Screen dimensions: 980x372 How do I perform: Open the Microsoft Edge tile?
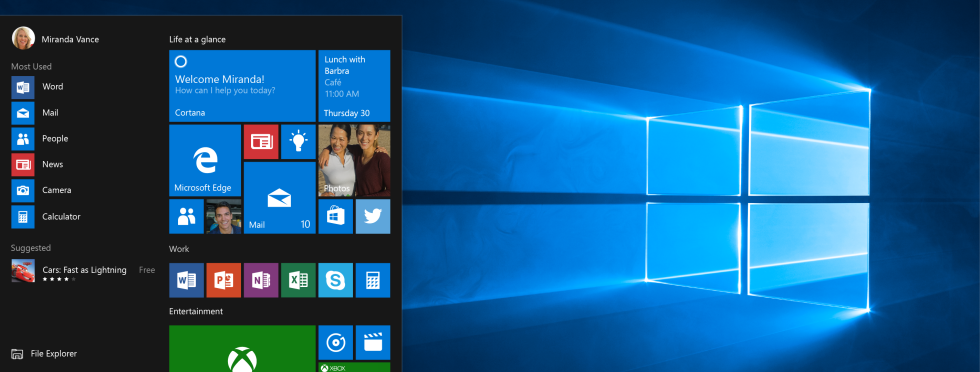(205, 160)
